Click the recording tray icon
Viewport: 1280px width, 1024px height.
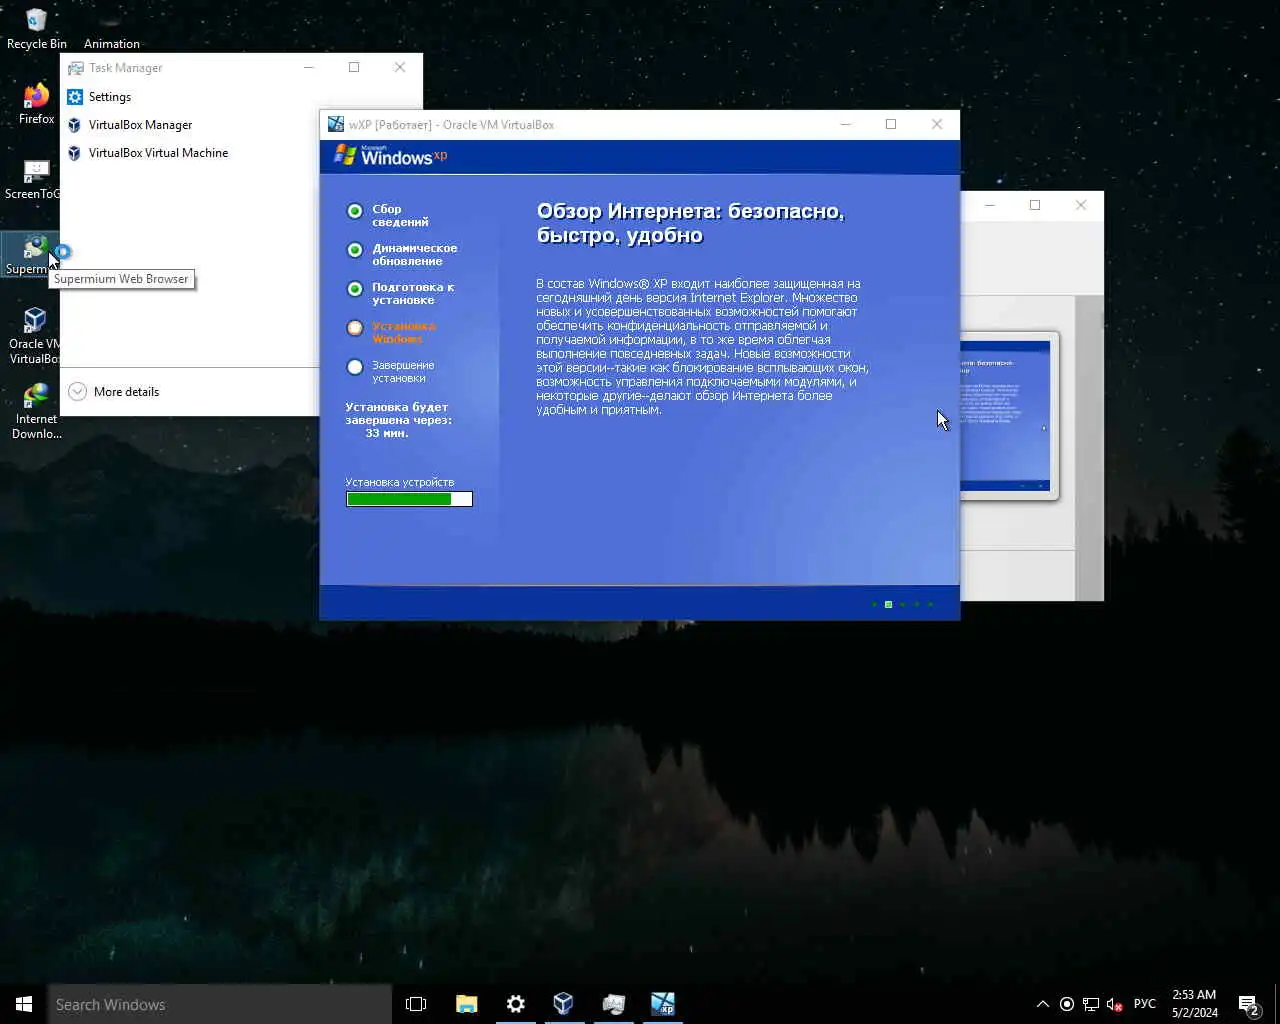tap(1067, 1004)
